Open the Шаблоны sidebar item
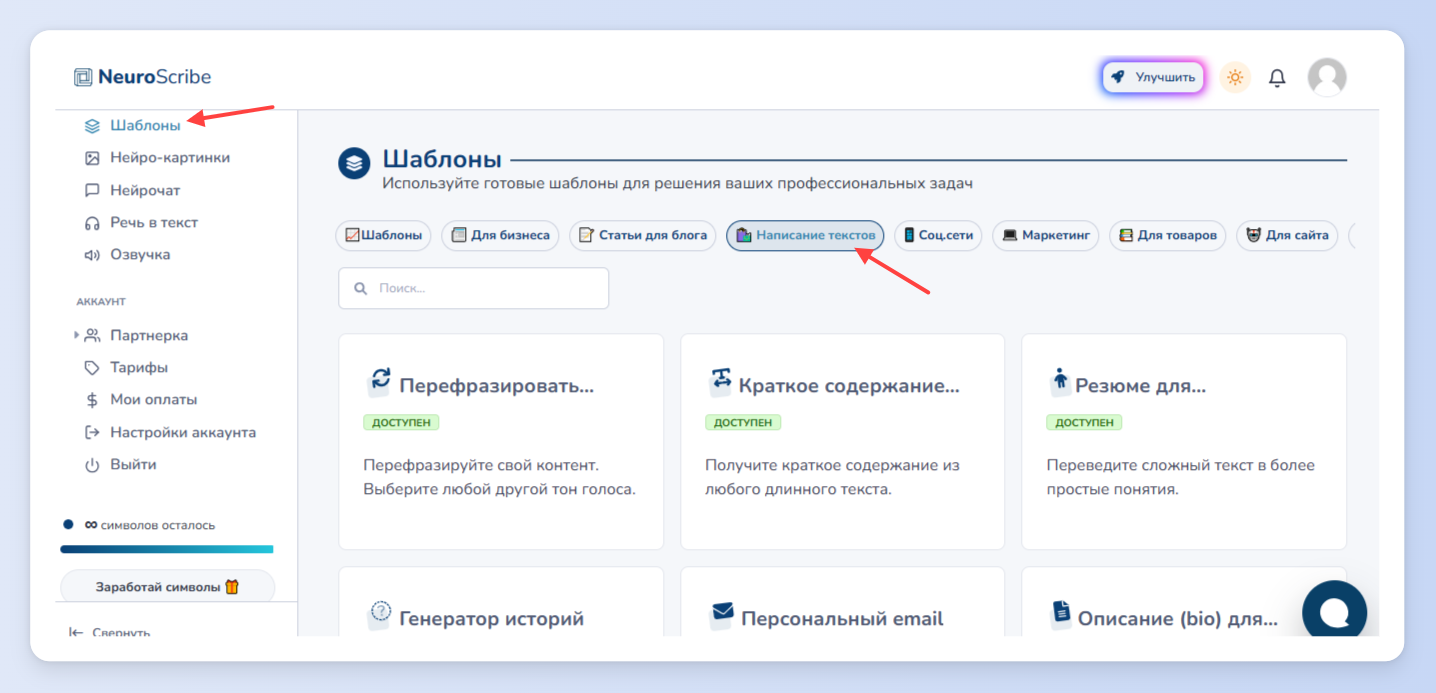The height and width of the screenshot is (693, 1436). click(x=145, y=126)
